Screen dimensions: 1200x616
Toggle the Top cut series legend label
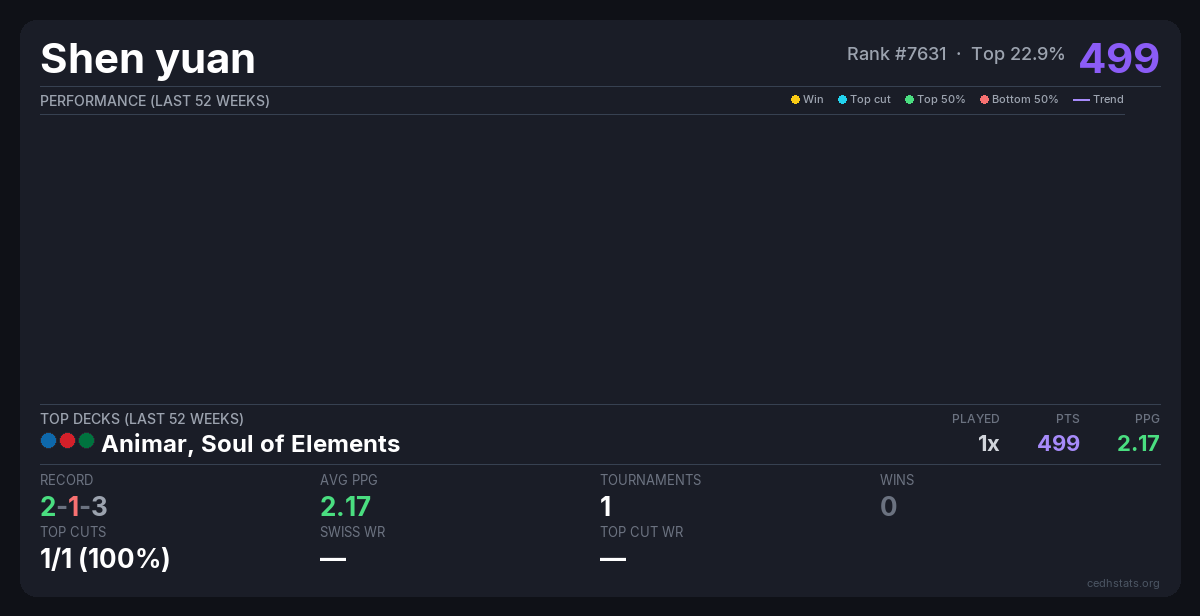point(870,100)
